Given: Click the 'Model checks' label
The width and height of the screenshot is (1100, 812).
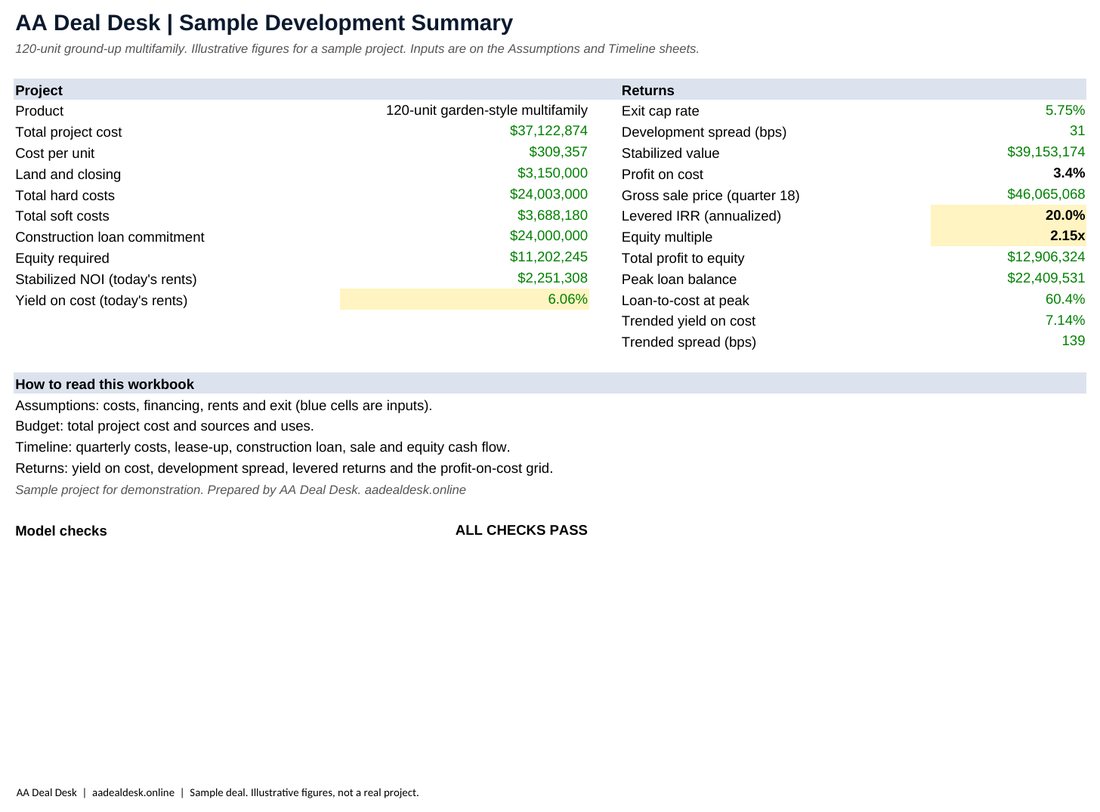Looking at the screenshot, I should point(61,531).
